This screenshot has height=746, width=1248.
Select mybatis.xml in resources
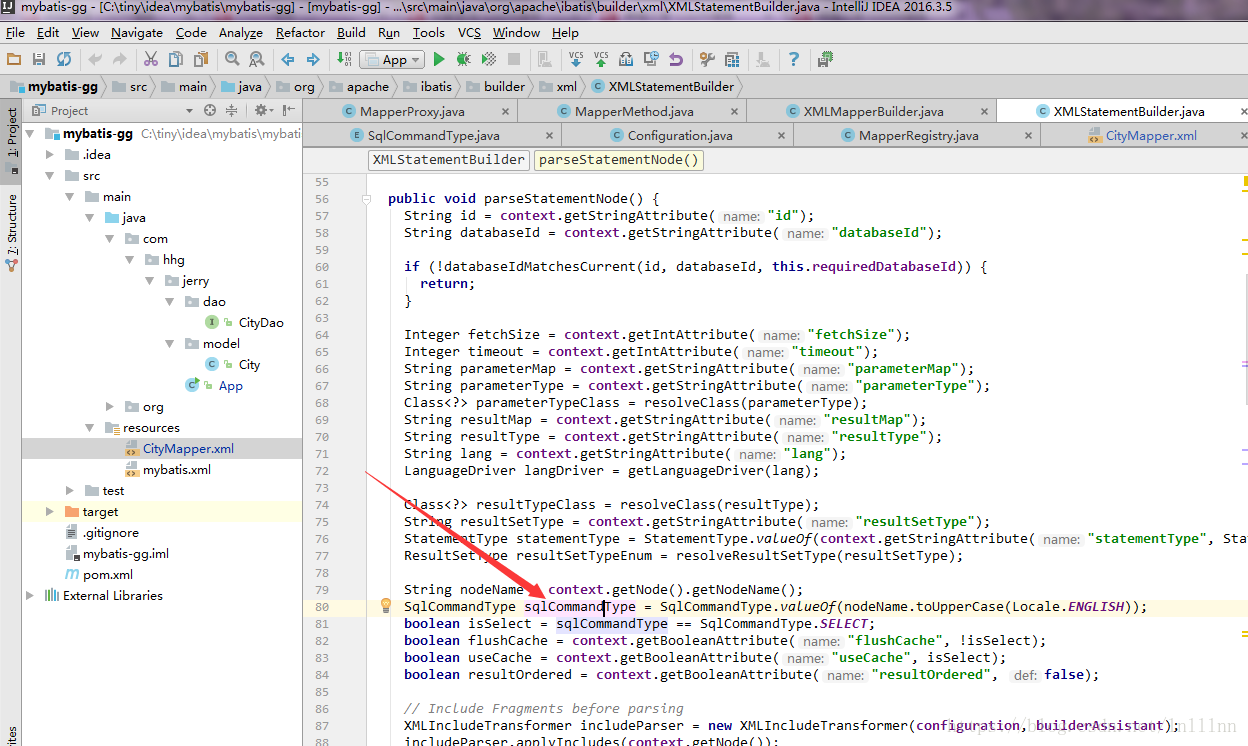(x=176, y=469)
